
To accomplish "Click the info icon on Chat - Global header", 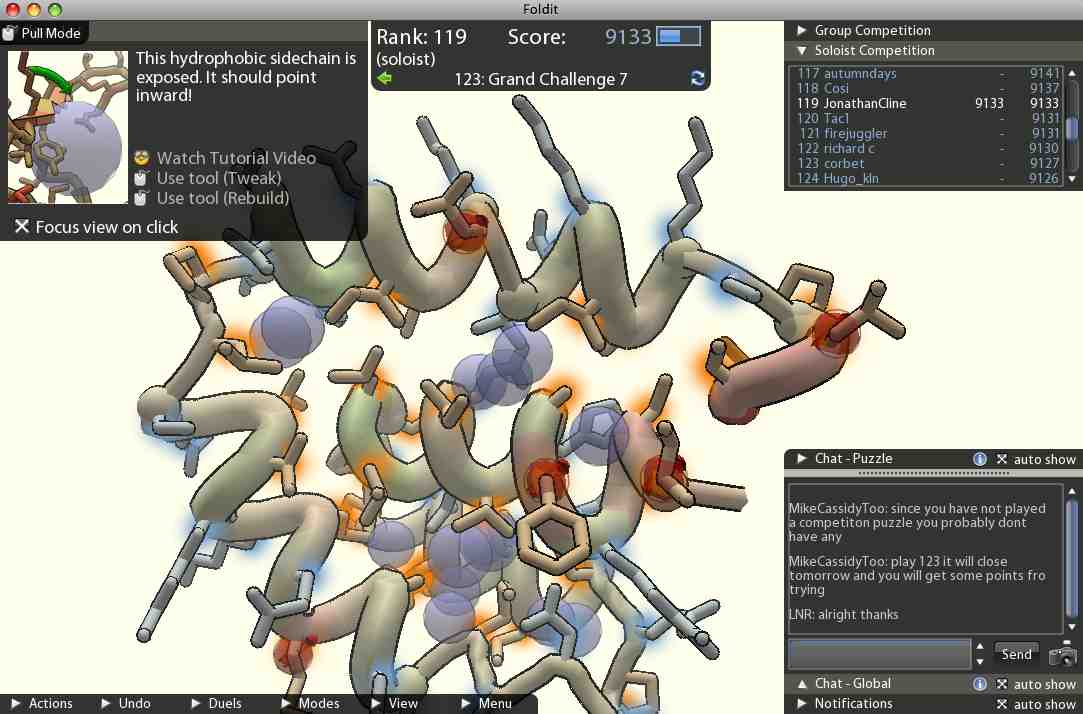I will point(979,683).
